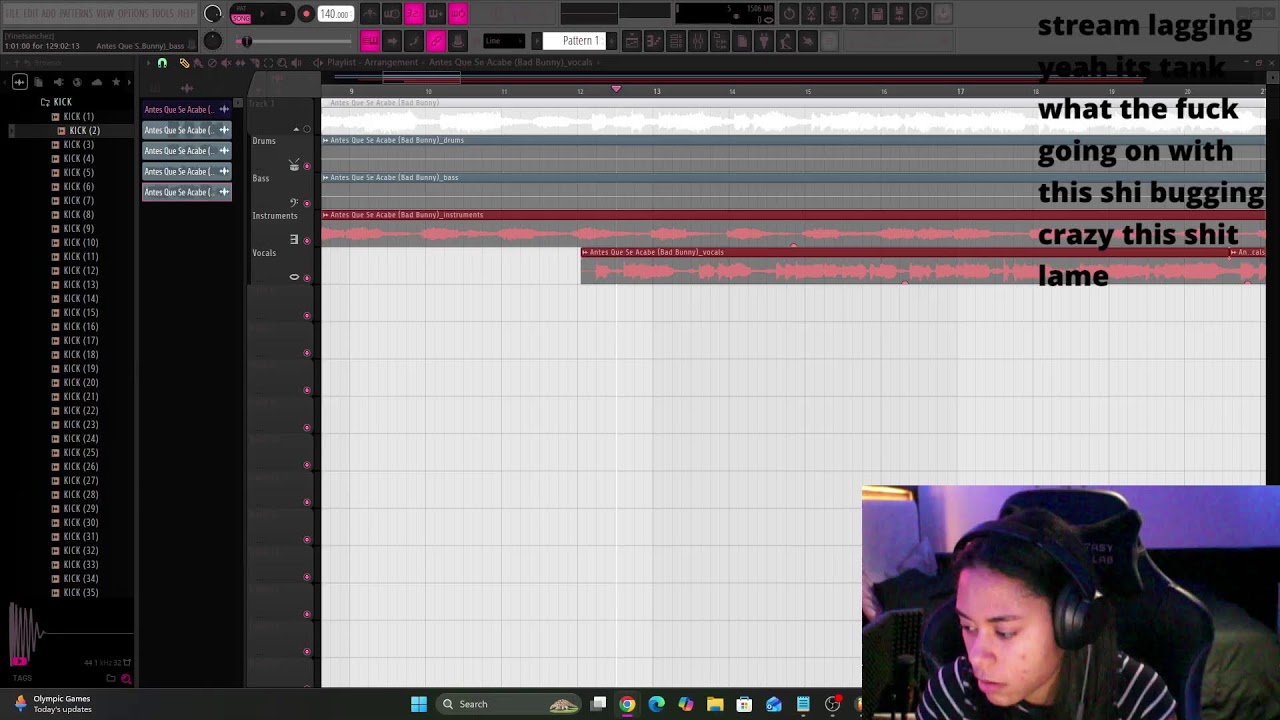This screenshot has width=1280, height=720.
Task: Select the Playback tool in playlist toolbar
Action: coord(297,63)
